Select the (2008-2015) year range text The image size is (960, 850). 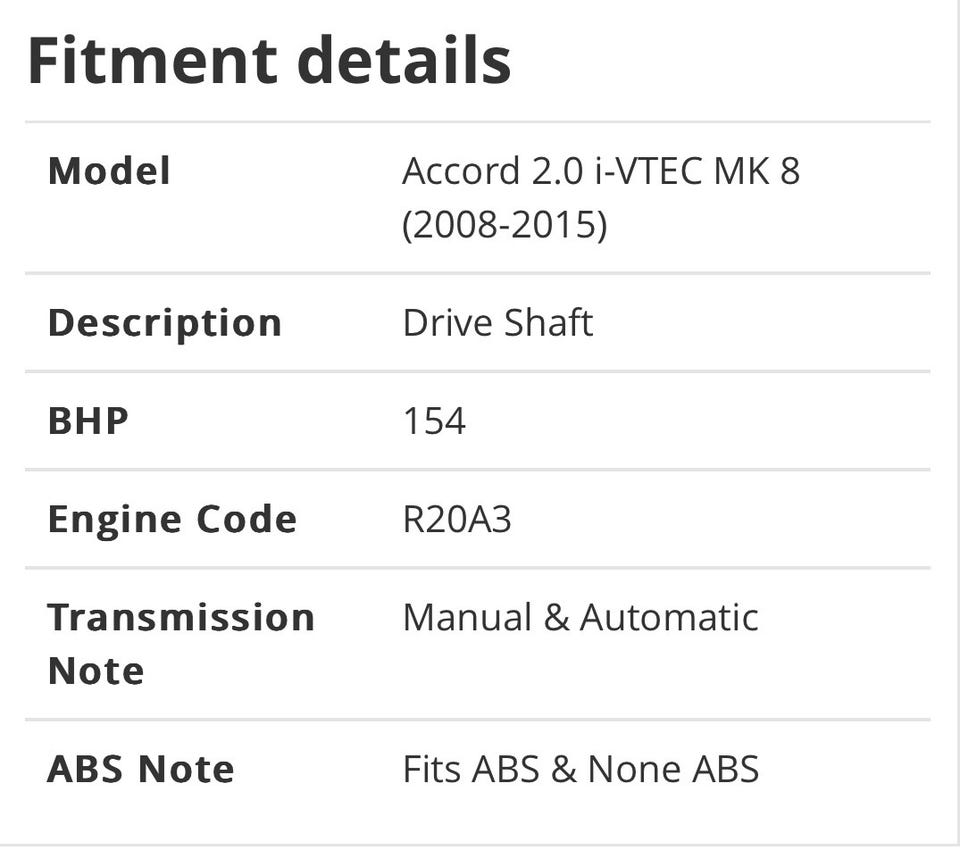click(x=504, y=225)
